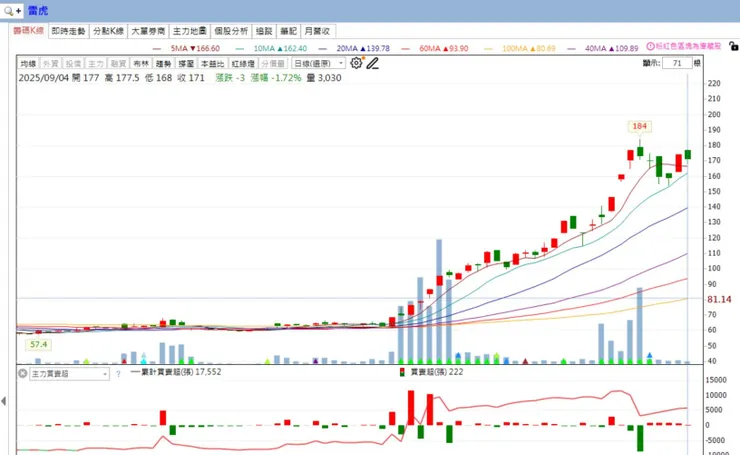Open chart settings gear icon
This screenshot has width=740, height=455.
[x=356, y=63]
